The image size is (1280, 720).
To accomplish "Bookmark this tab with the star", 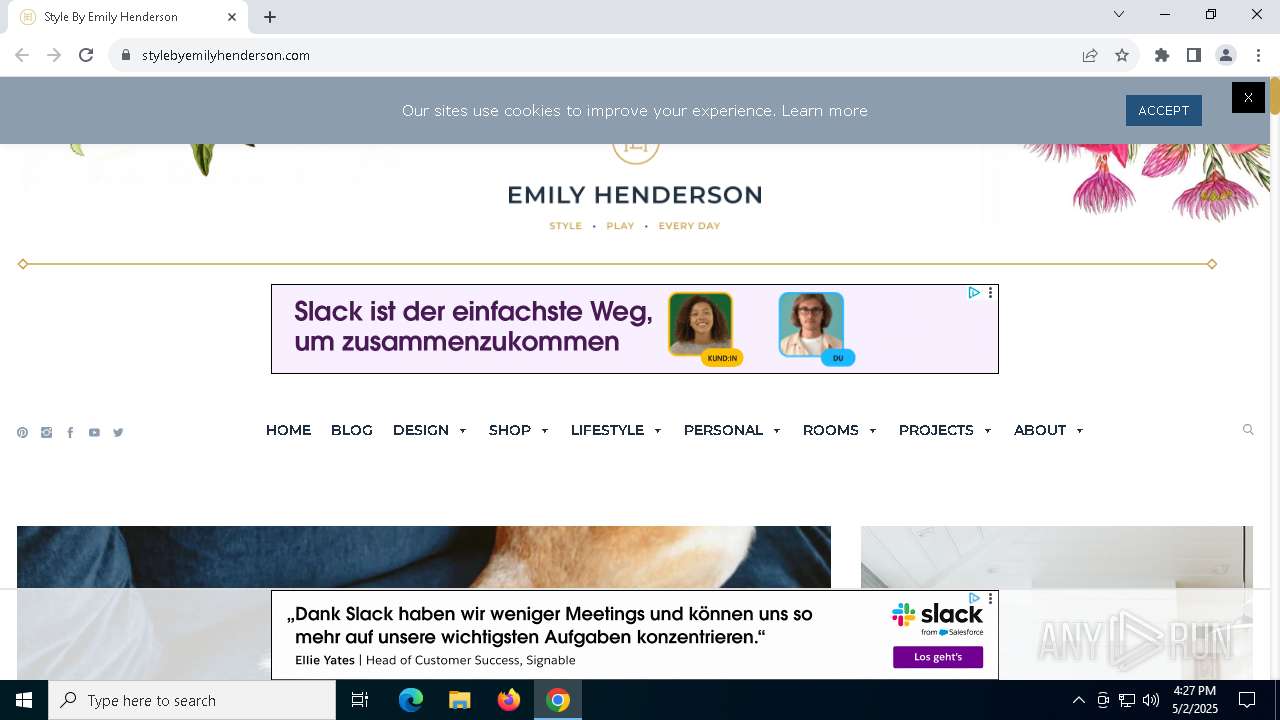I will click(x=1122, y=55).
